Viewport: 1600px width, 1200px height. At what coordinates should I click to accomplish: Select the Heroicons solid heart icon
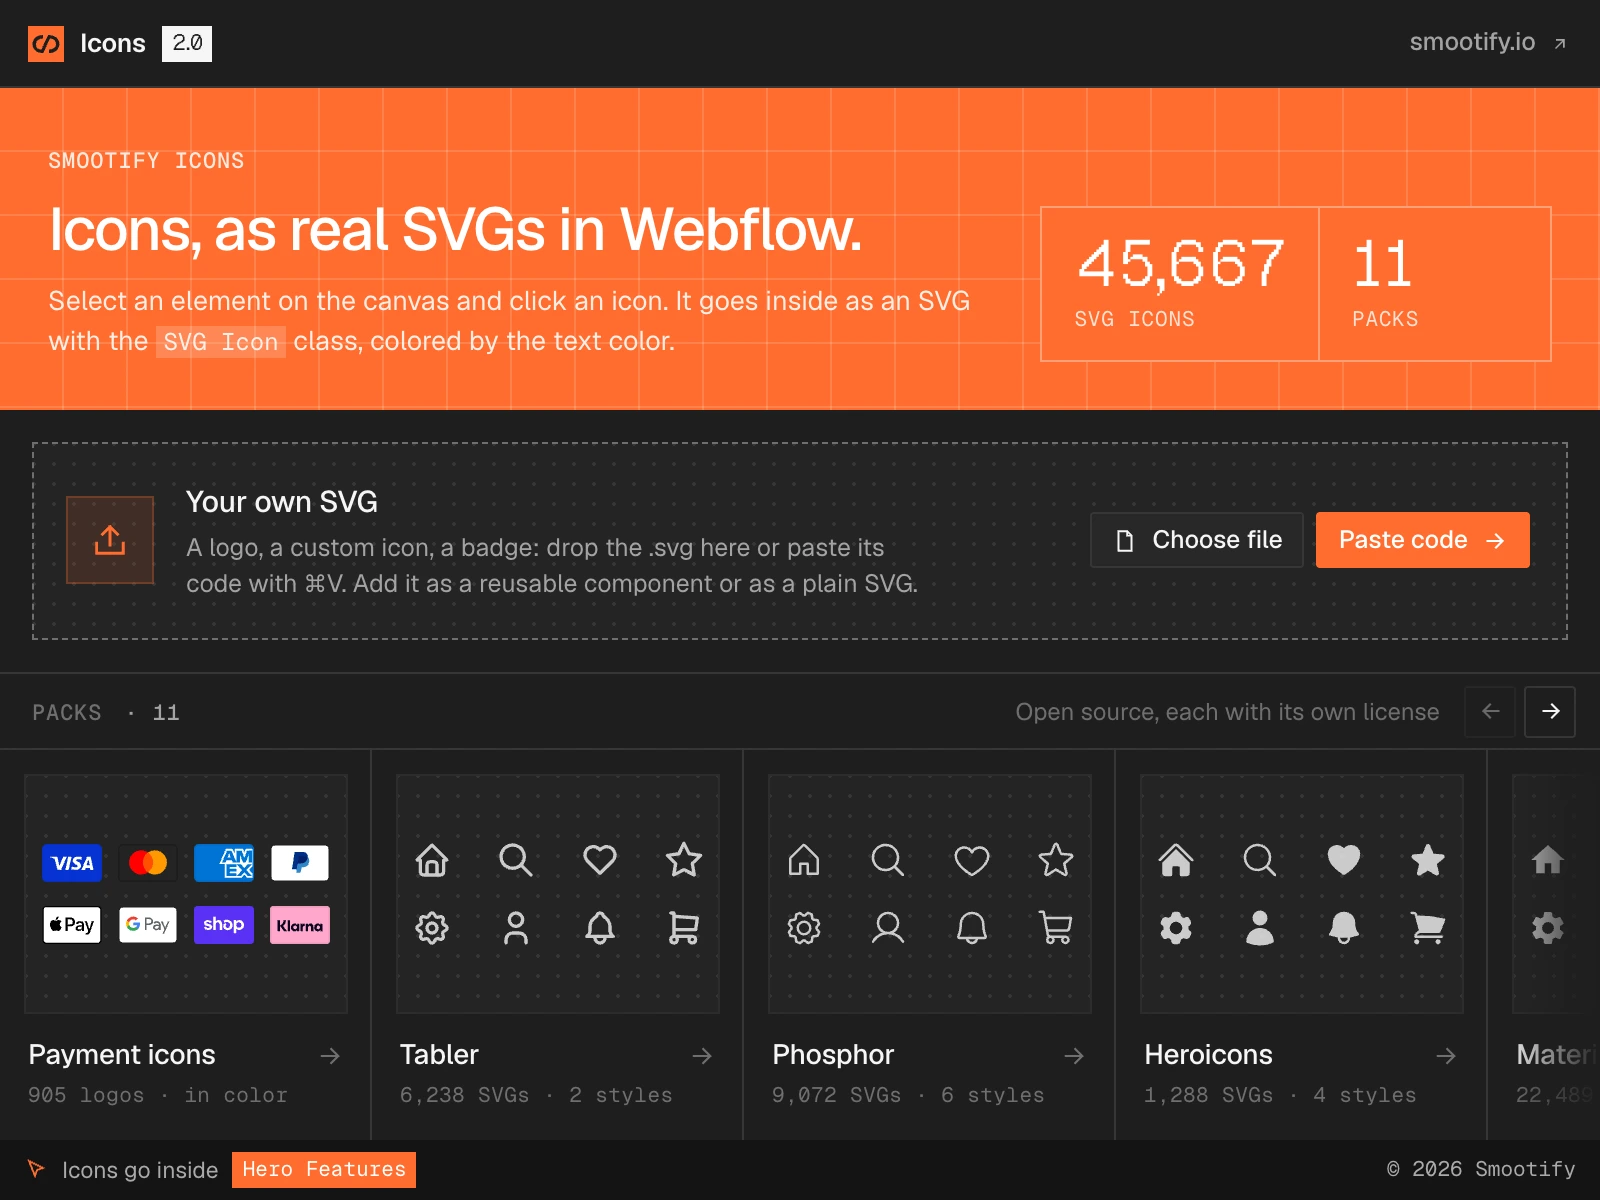click(x=1344, y=860)
